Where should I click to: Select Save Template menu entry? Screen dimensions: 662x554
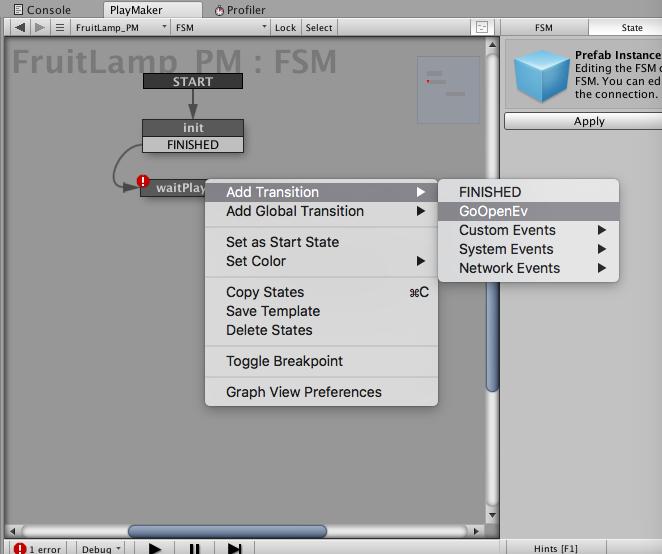321,311
